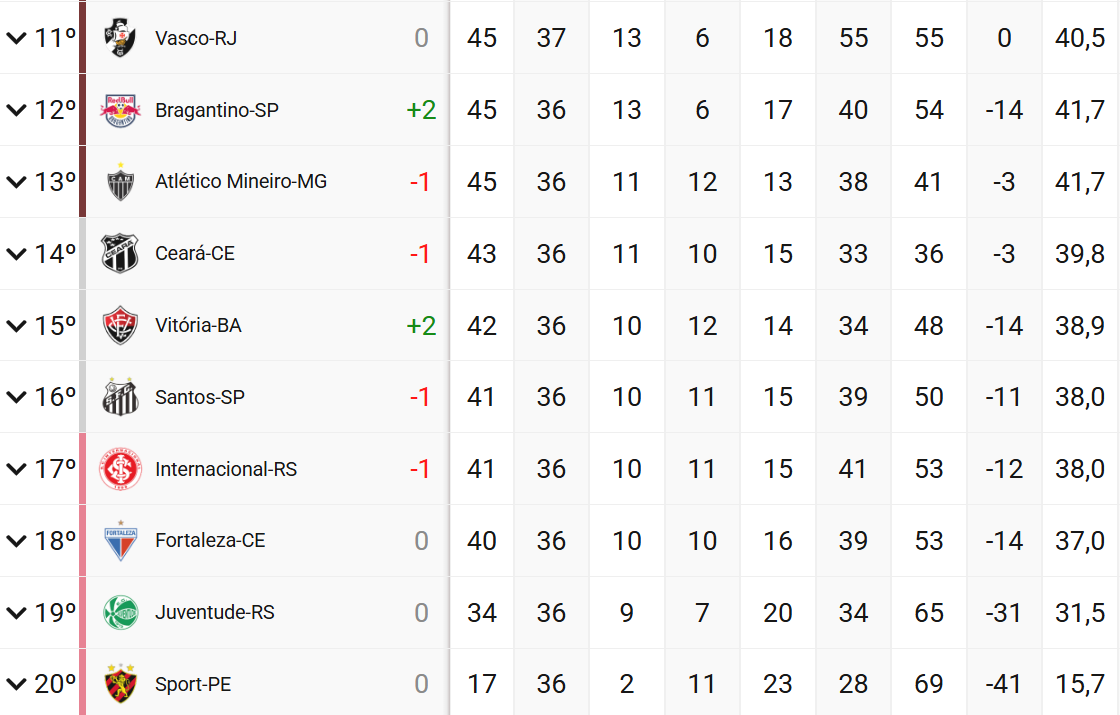Open the Vasco-RJ team name link
Viewport: 1120px width, 715px height.
pos(196,38)
